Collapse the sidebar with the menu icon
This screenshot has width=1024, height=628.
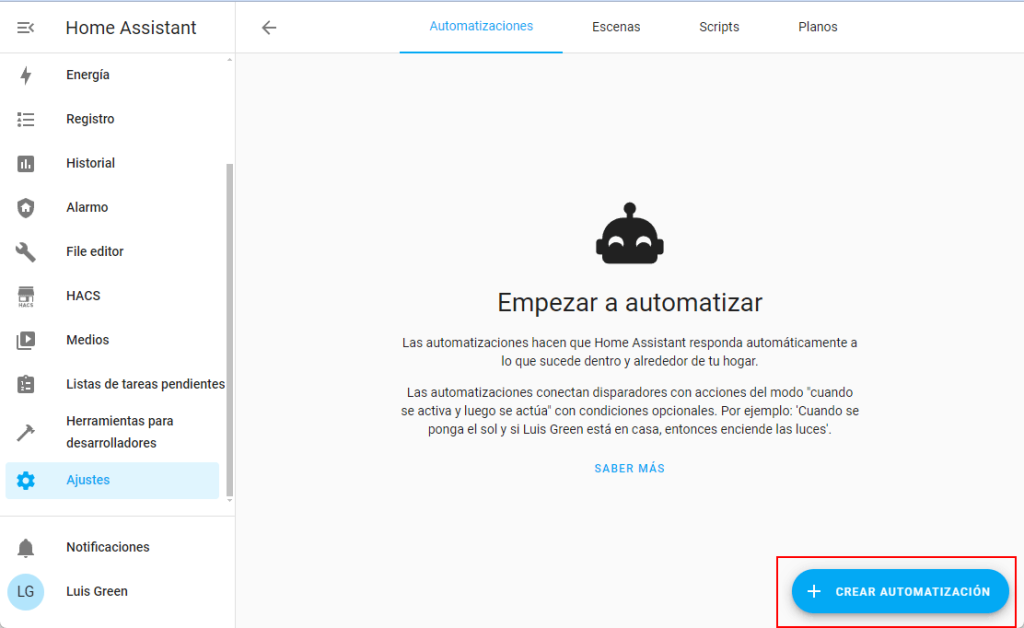(x=26, y=28)
